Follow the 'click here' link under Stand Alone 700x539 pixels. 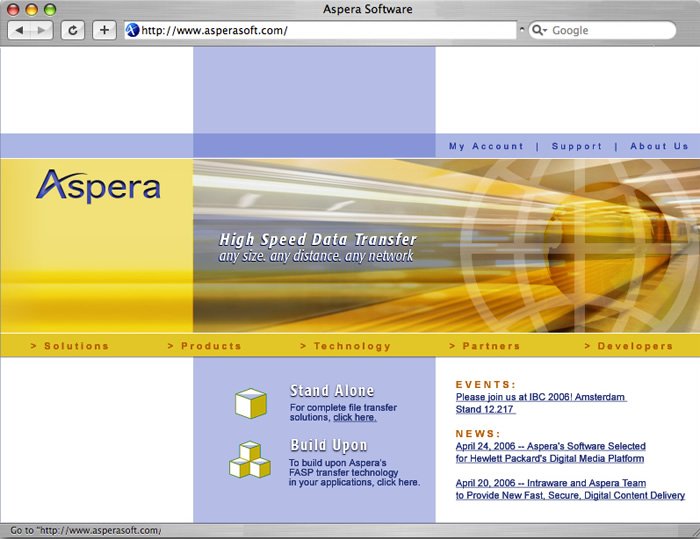354,417
